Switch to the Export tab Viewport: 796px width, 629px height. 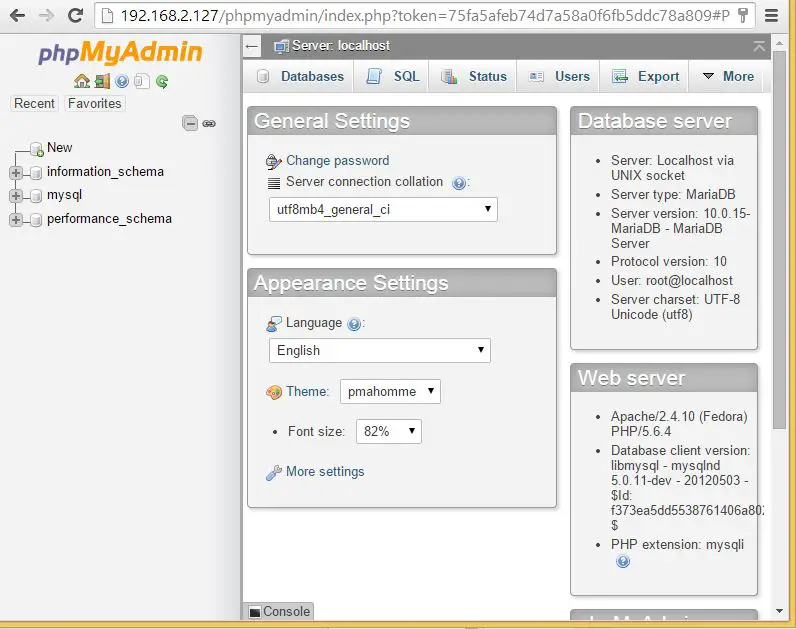pos(645,77)
